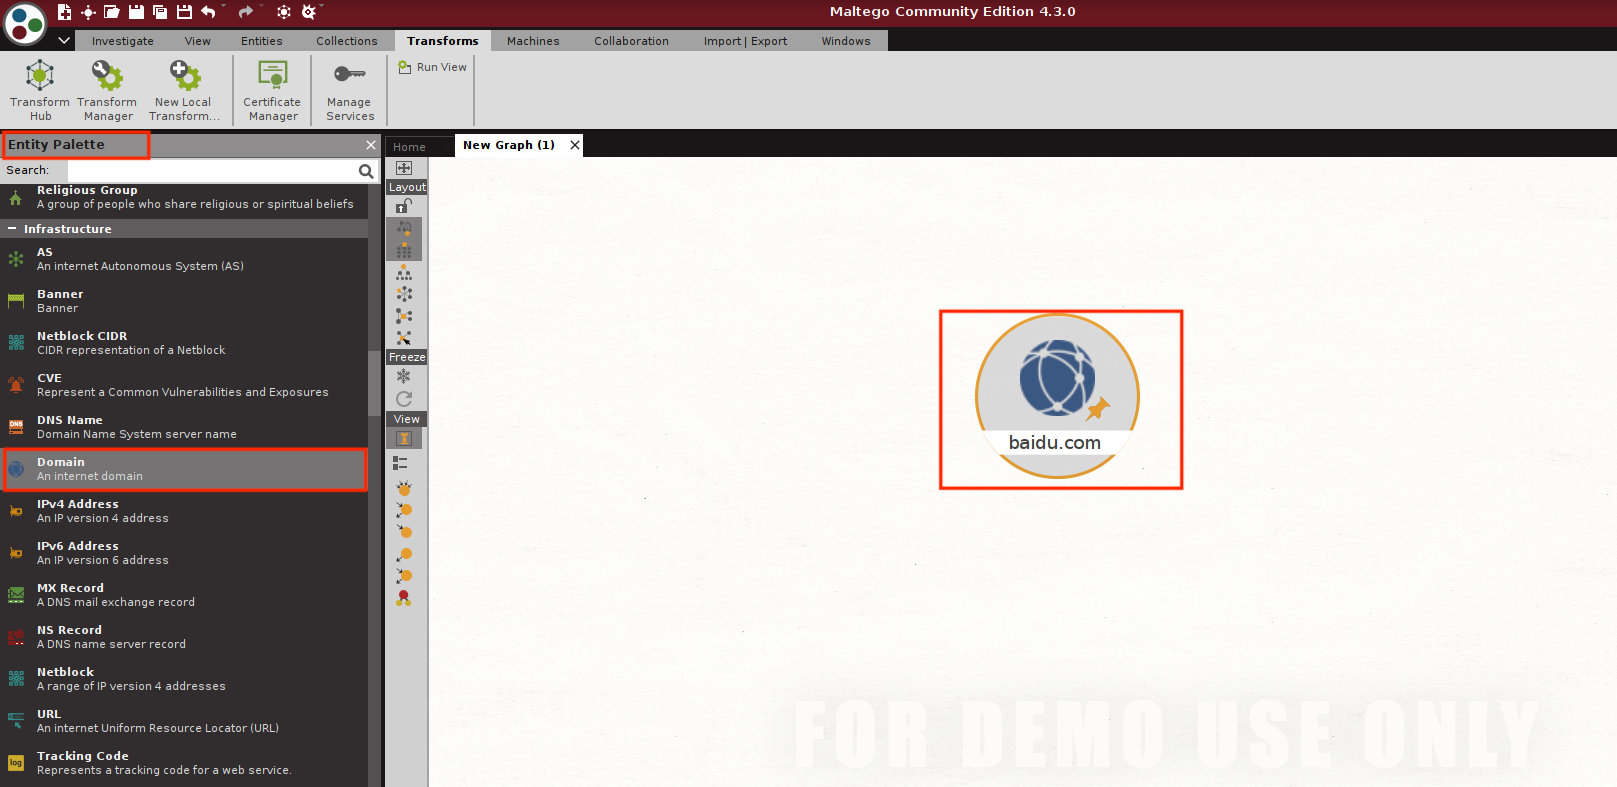1617x787 pixels.
Task: Open Manage Services
Action: 349,89
